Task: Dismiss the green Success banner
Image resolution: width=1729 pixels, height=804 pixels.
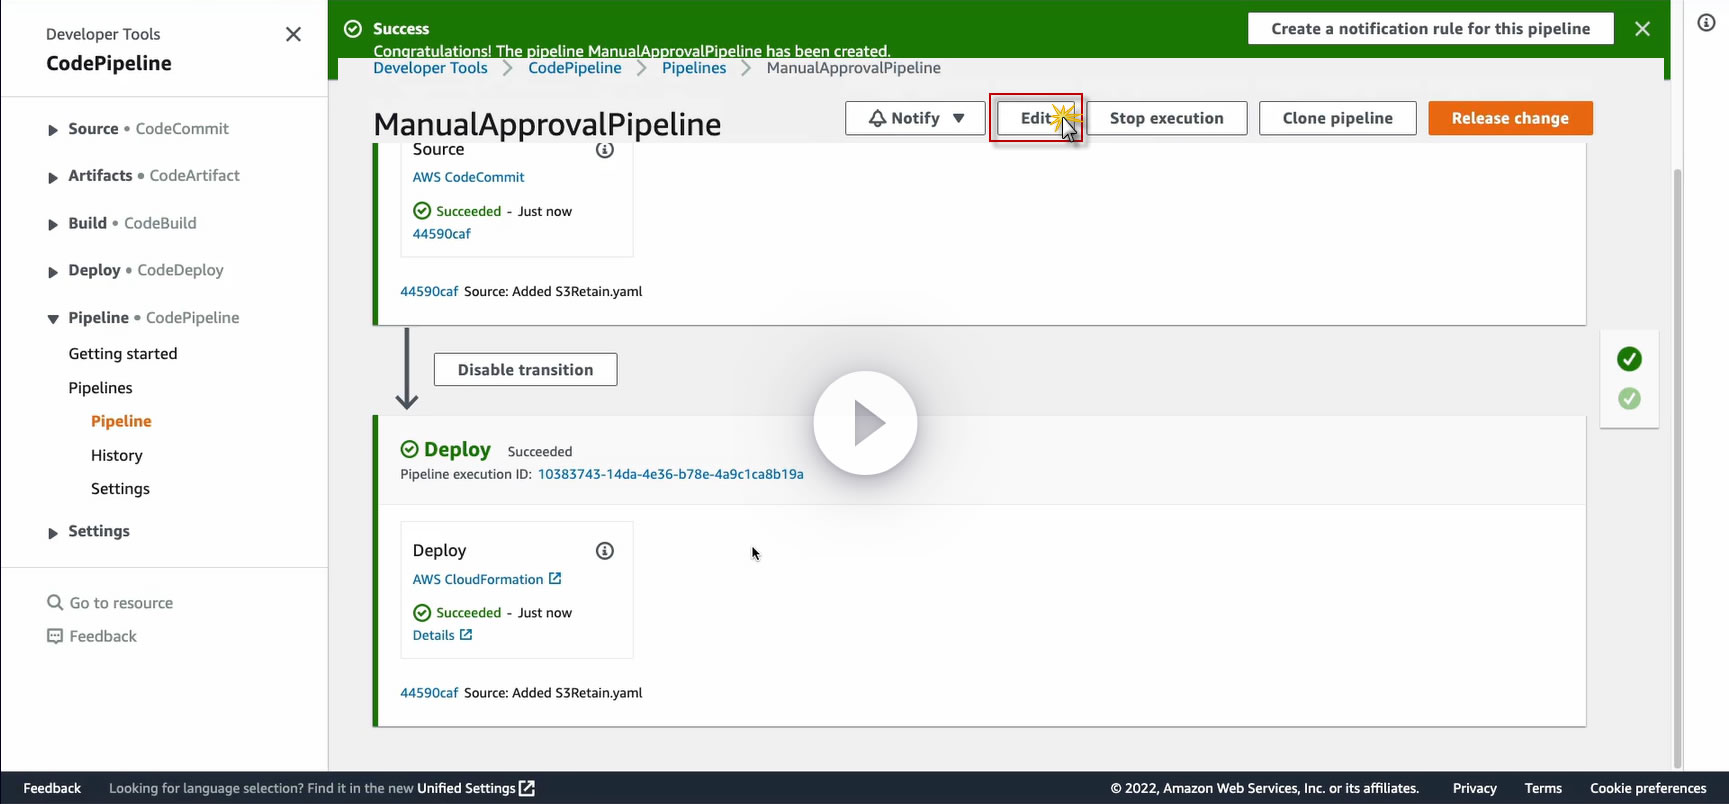Action: click(x=1642, y=29)
